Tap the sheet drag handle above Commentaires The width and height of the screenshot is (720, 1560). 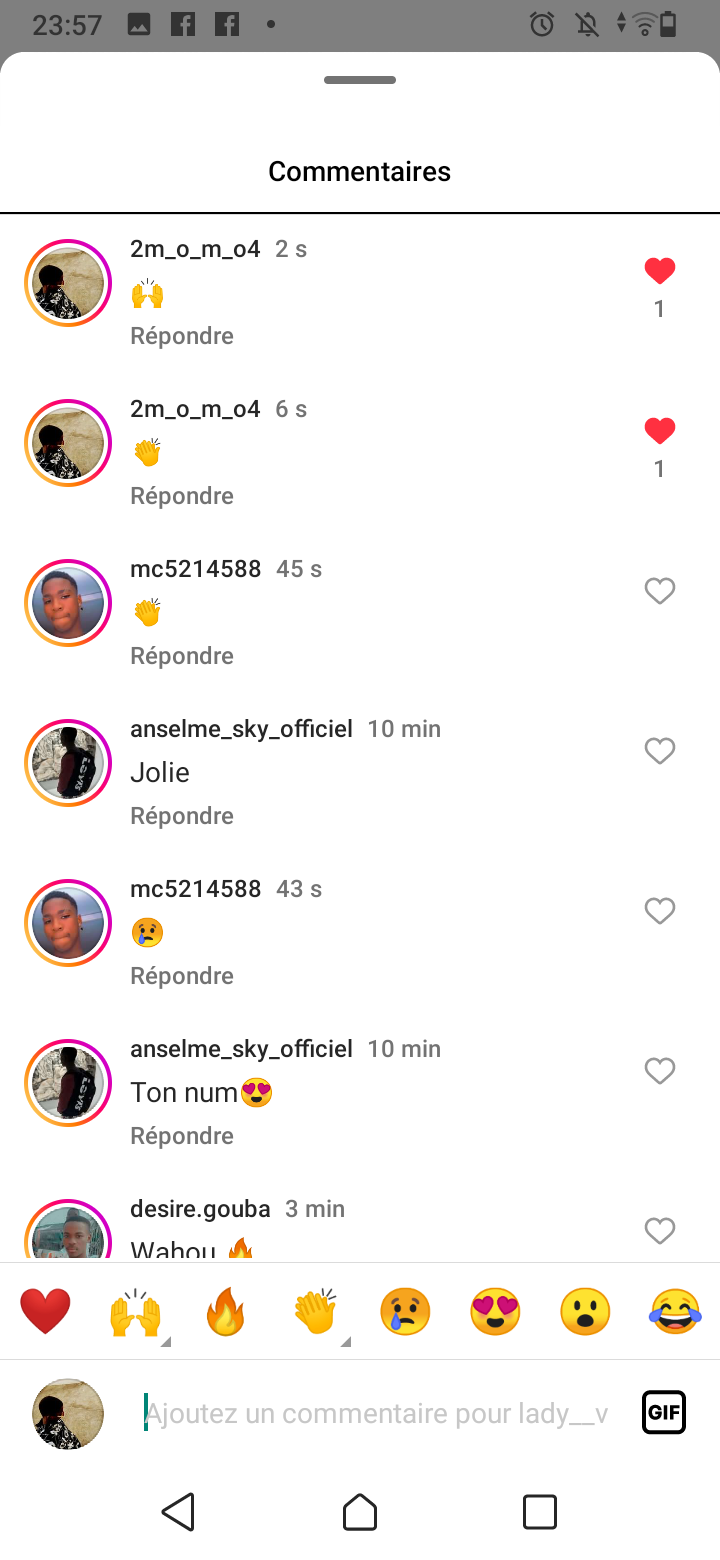pyautogui.click(x=360, y=80)
